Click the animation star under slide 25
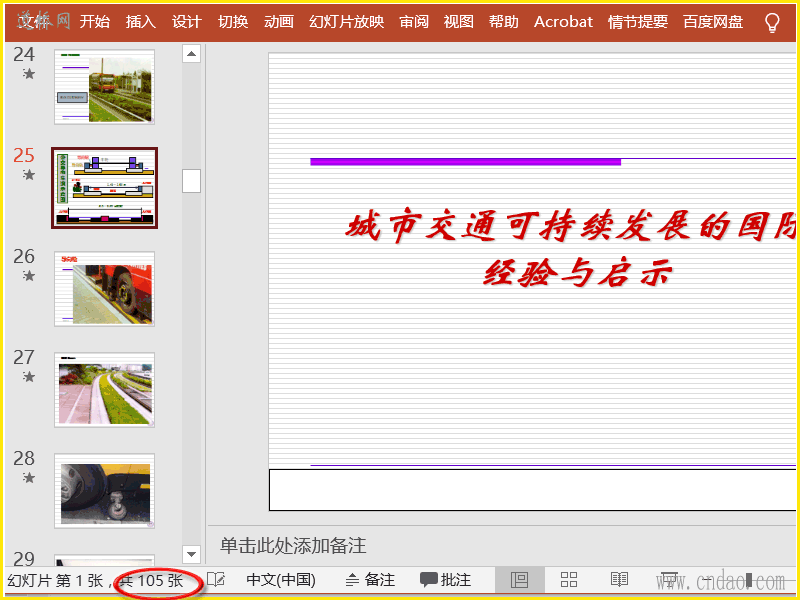The image size is (800, 600). click(29, 175)
